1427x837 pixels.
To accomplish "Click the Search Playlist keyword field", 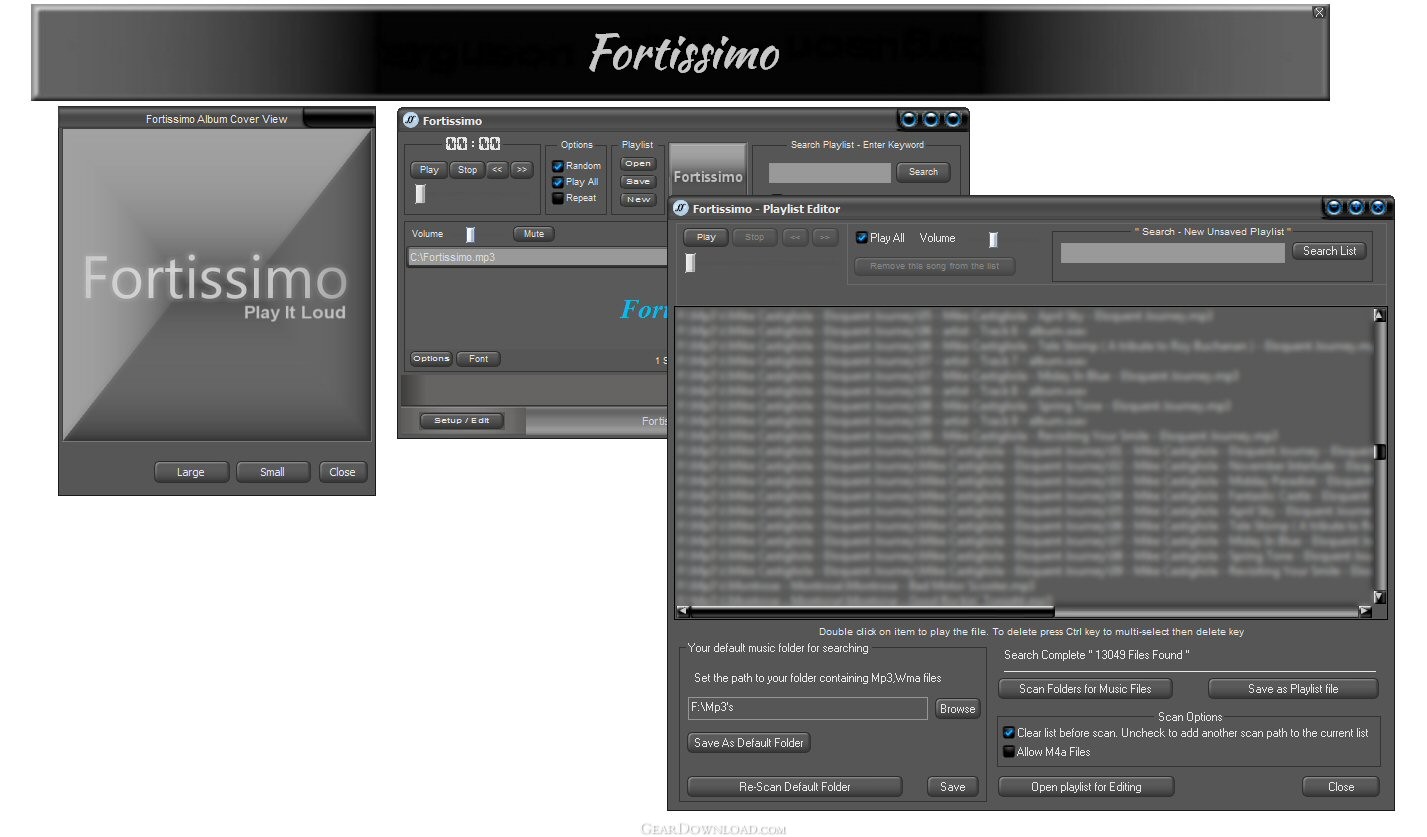I will pos(830,173).
